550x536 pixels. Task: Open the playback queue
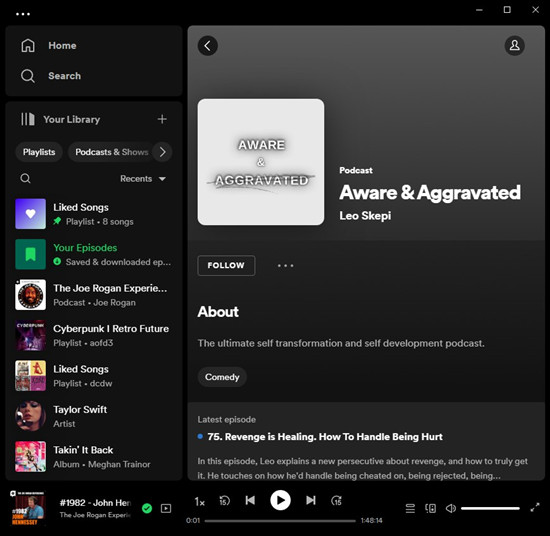click(410, 508)
